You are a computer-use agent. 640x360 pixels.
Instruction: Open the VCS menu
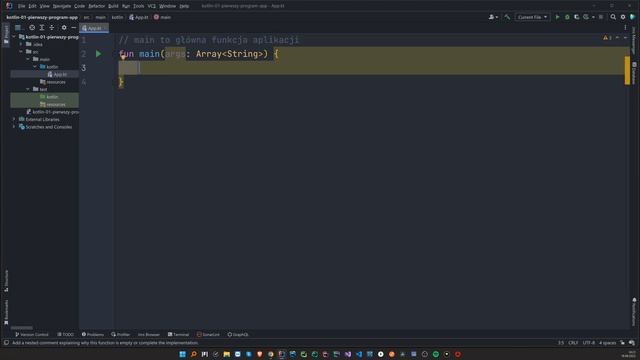[151, 6]
